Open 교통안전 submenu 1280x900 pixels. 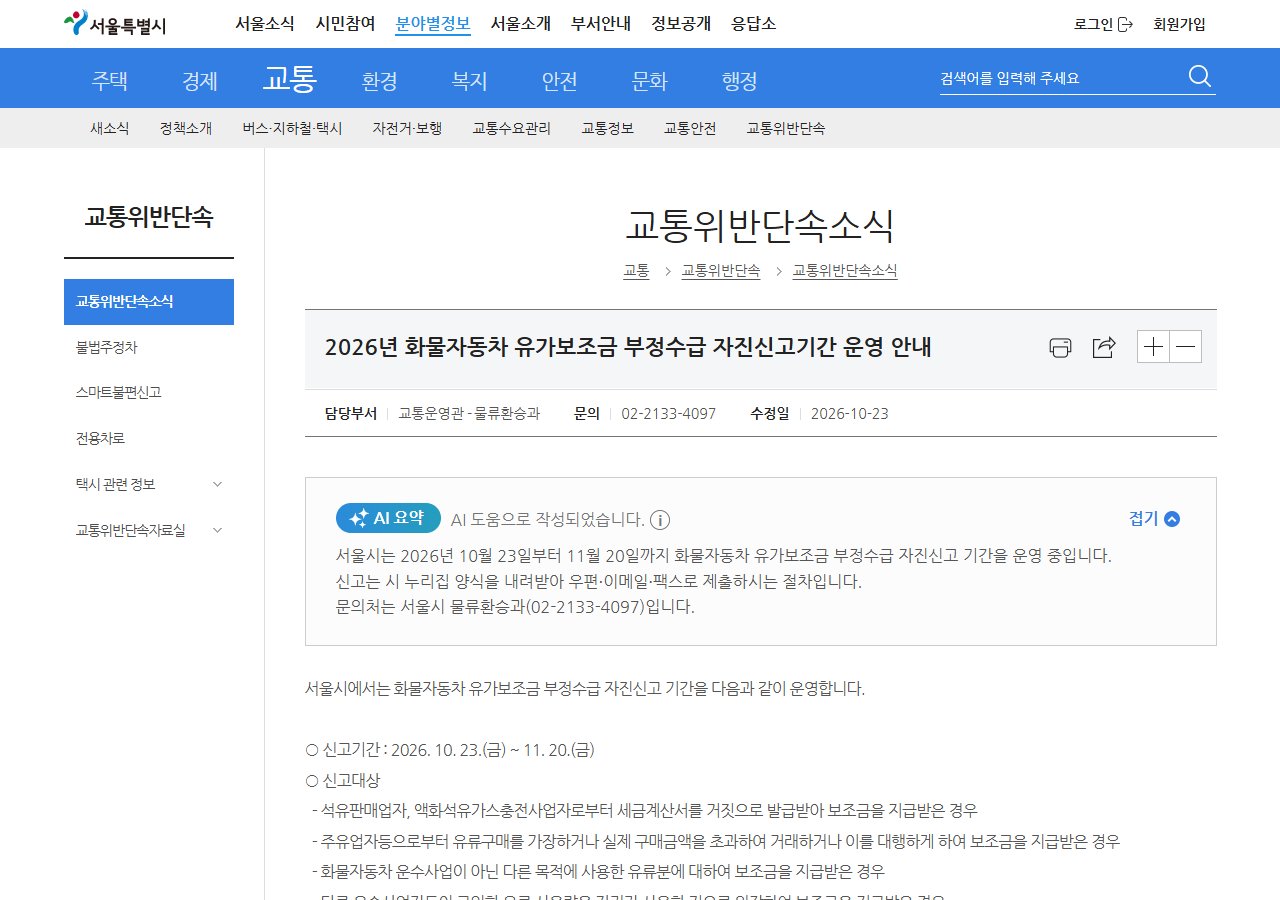click(x=690, y=128)
